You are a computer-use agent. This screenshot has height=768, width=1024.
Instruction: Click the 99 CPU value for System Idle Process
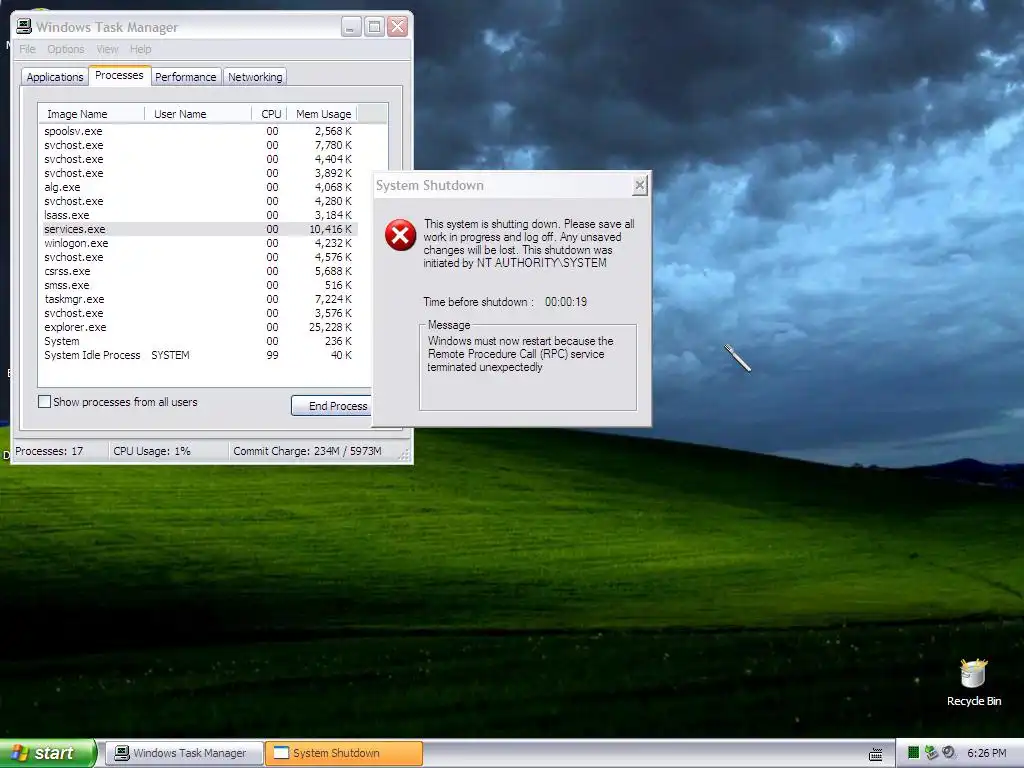272,355
